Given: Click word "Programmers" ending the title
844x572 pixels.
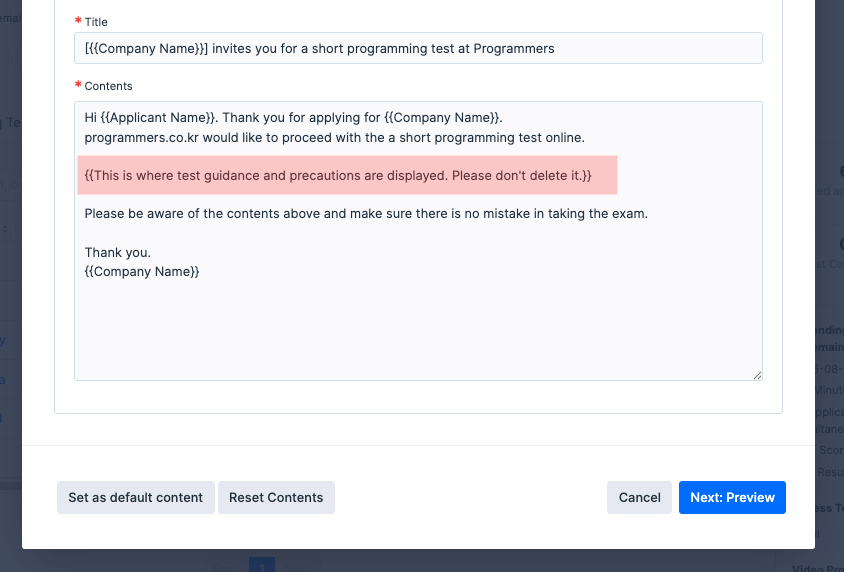Looking at the screenshot, I should point(513,48).
